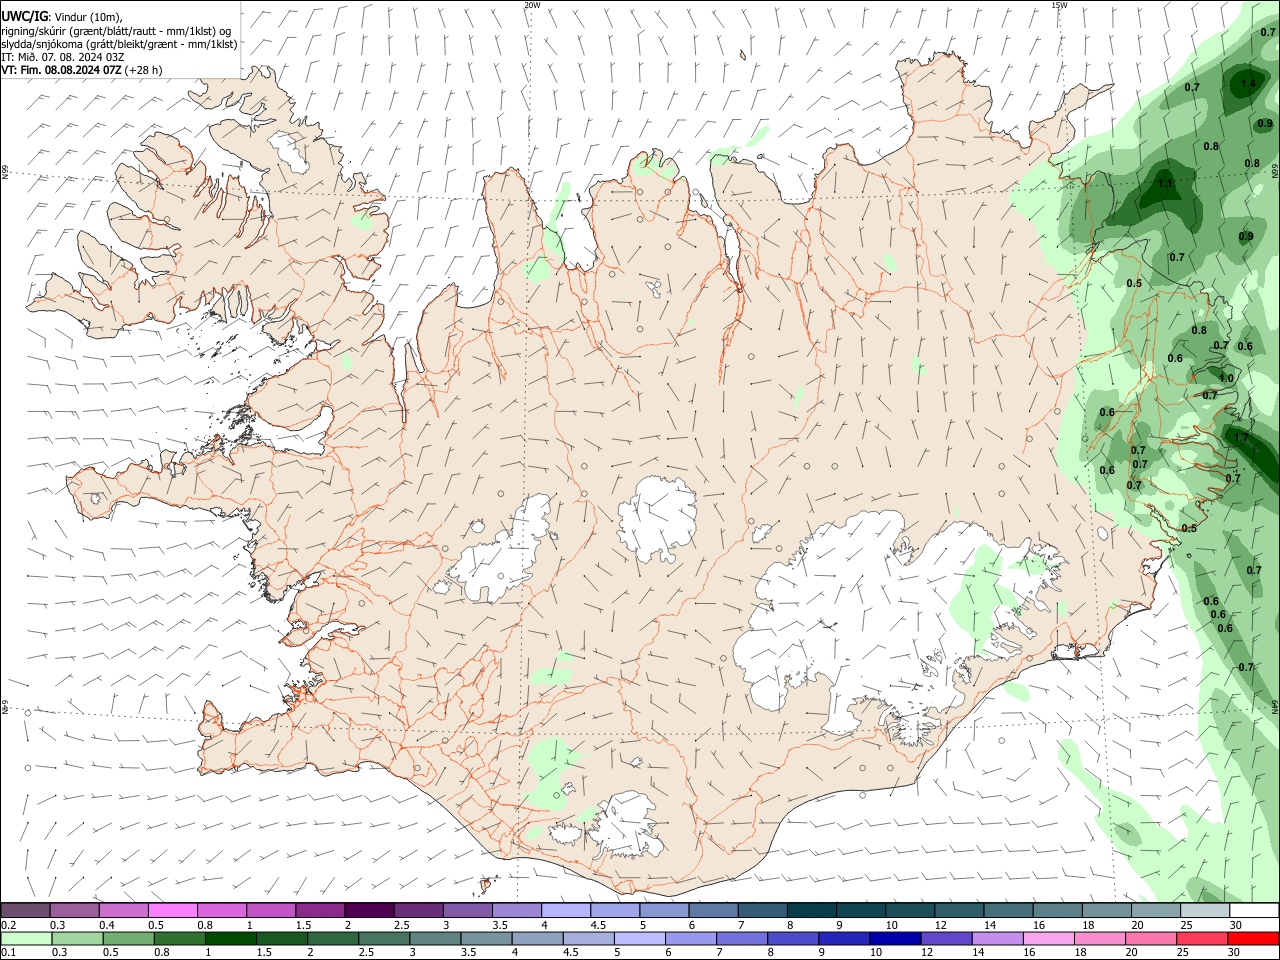Click the '30' label under the upper legend row

(x=1236, y=925)
